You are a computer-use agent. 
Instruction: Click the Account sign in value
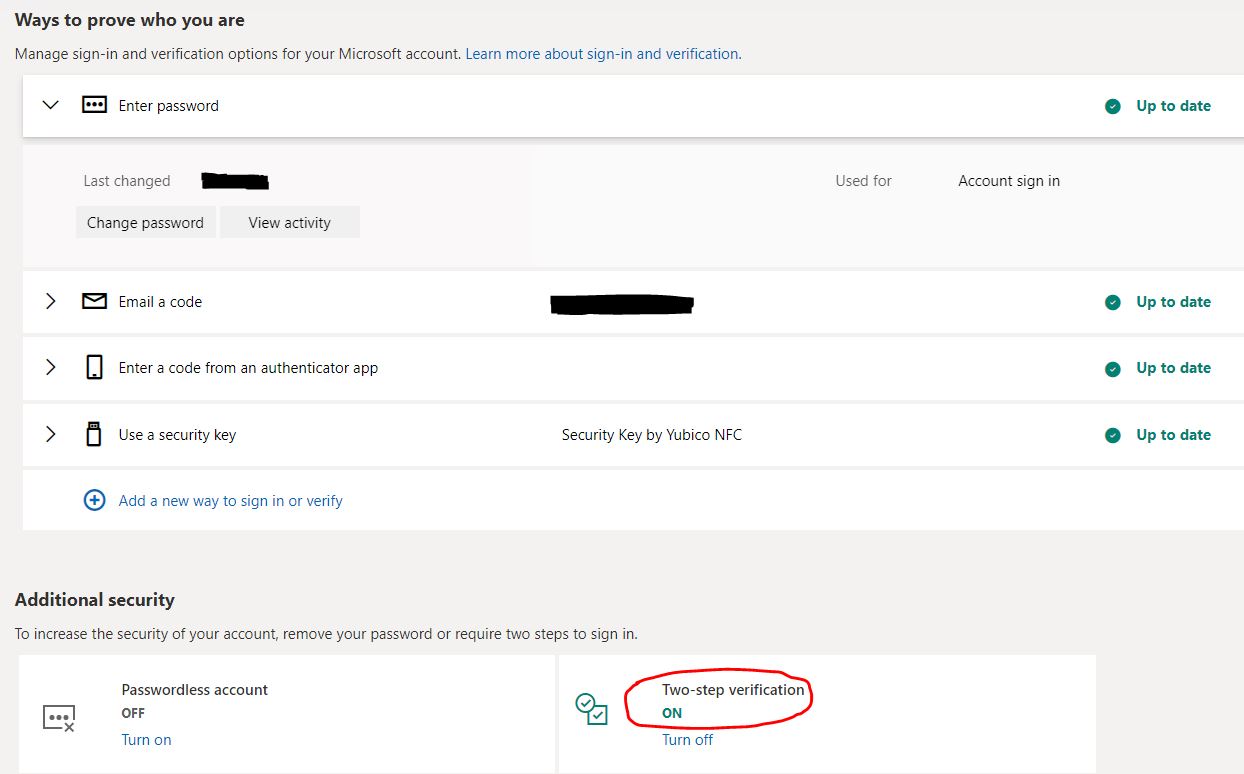click(x=1009, y=181)
